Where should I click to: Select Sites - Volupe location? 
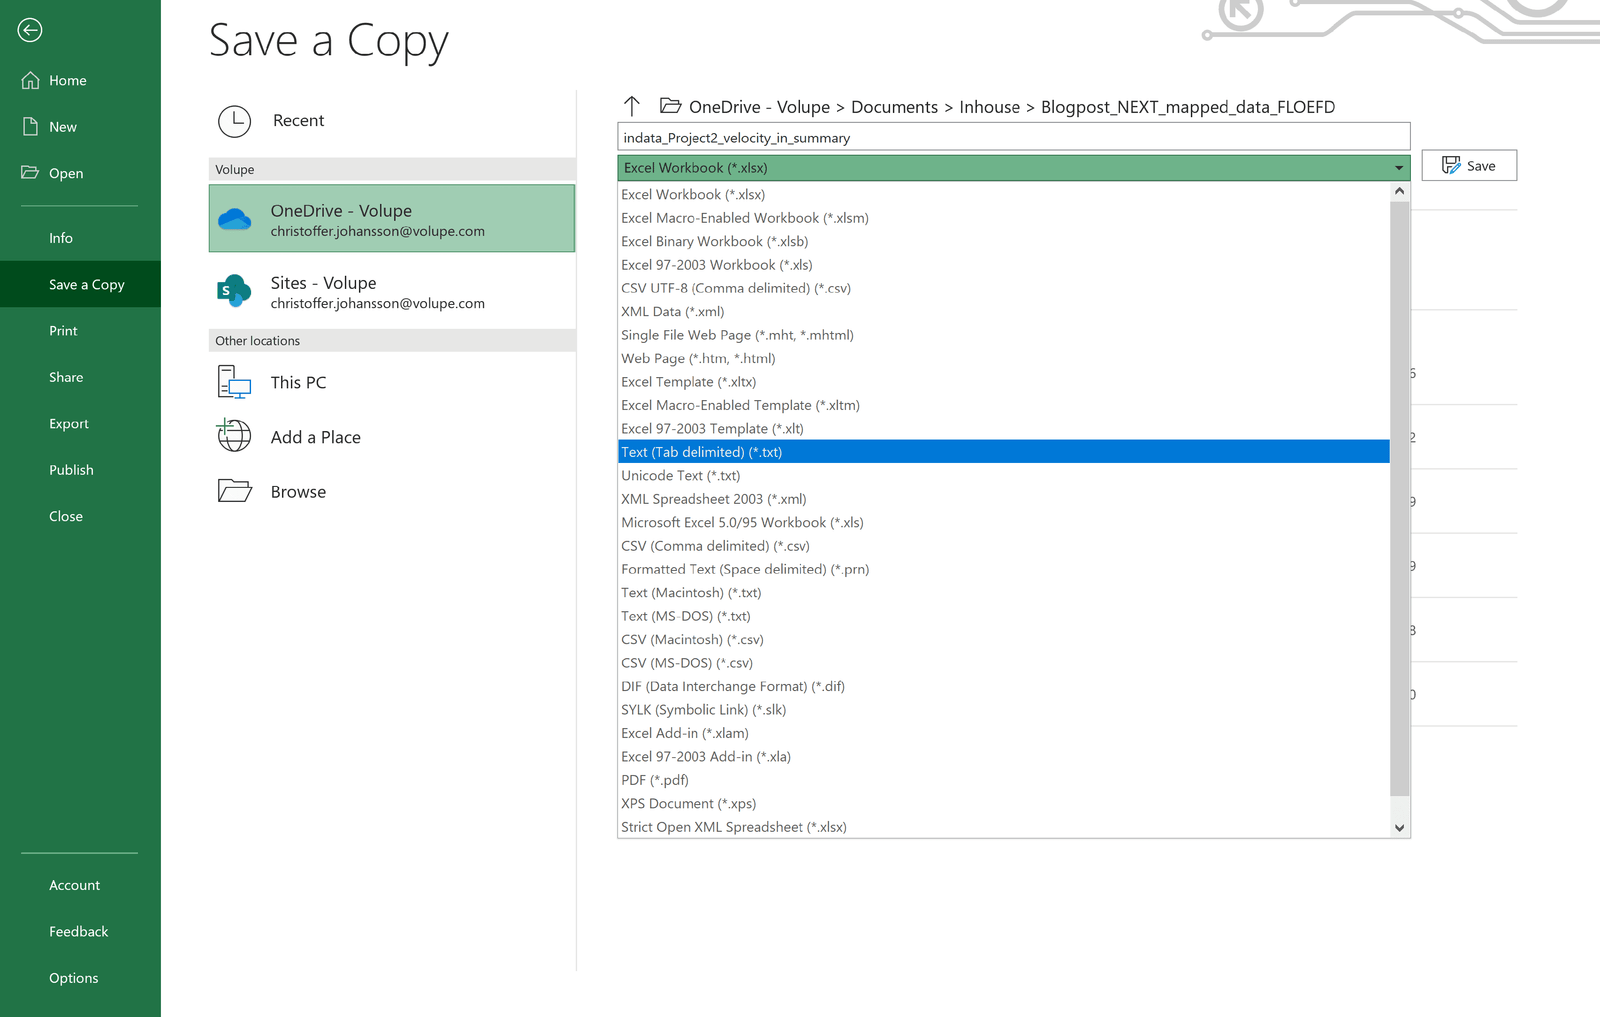(x=392, y=291)
